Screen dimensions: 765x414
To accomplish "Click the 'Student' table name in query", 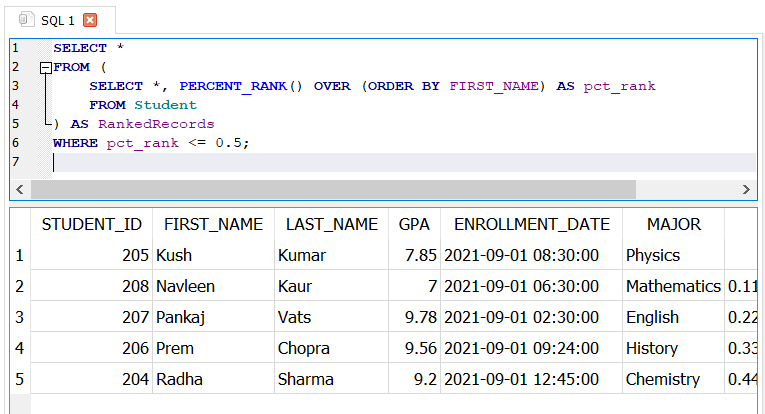I will (x=166, y=105).
